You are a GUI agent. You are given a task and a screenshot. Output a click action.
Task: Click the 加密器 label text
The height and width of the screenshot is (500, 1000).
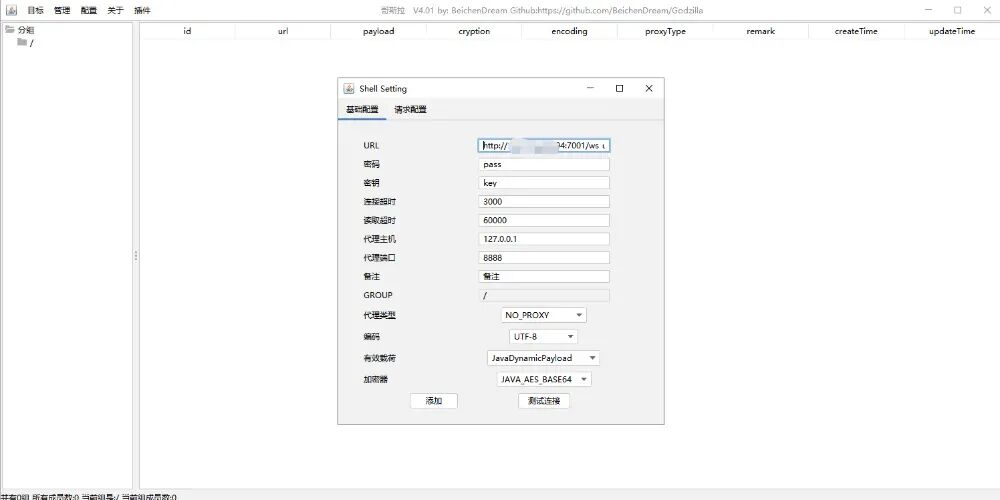[x=375, y=379]
